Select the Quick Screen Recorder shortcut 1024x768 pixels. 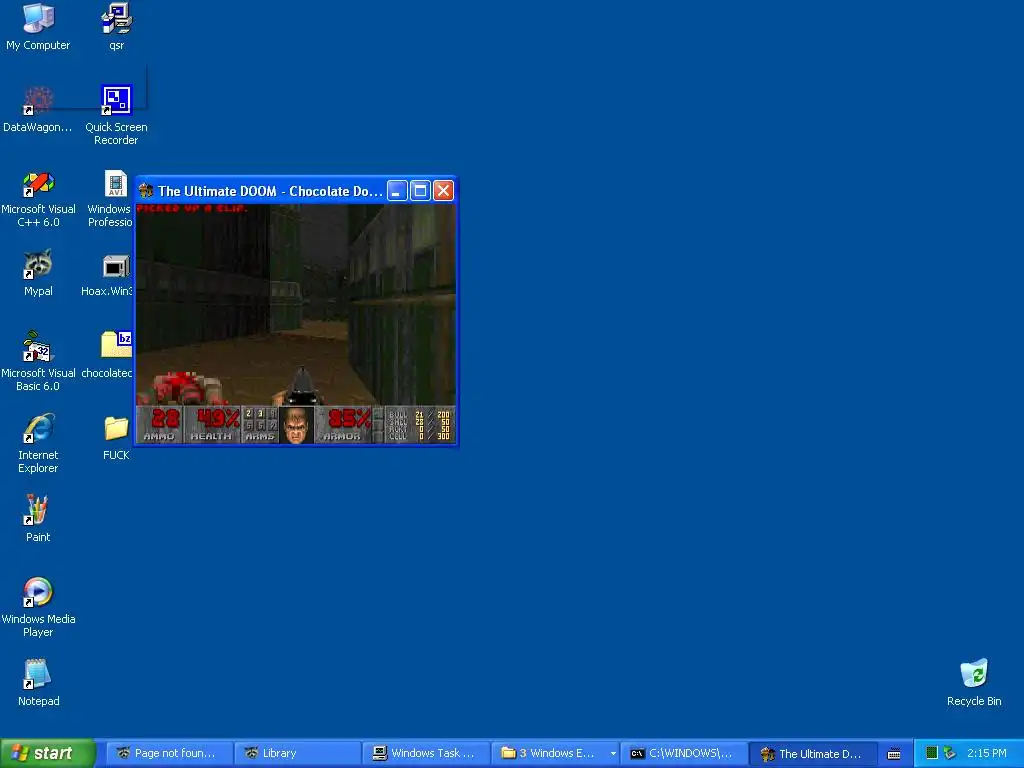116,115
